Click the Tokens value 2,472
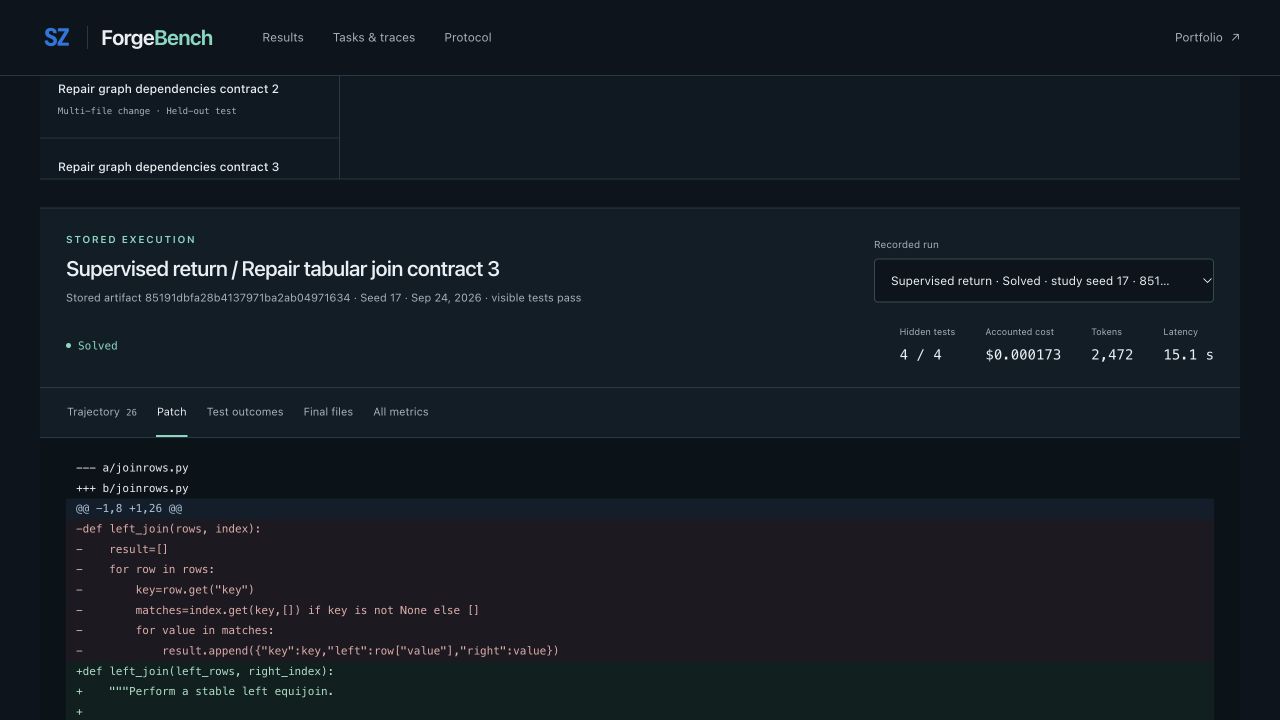This screenshot has width=1280, height=720. coord(1112,355)
